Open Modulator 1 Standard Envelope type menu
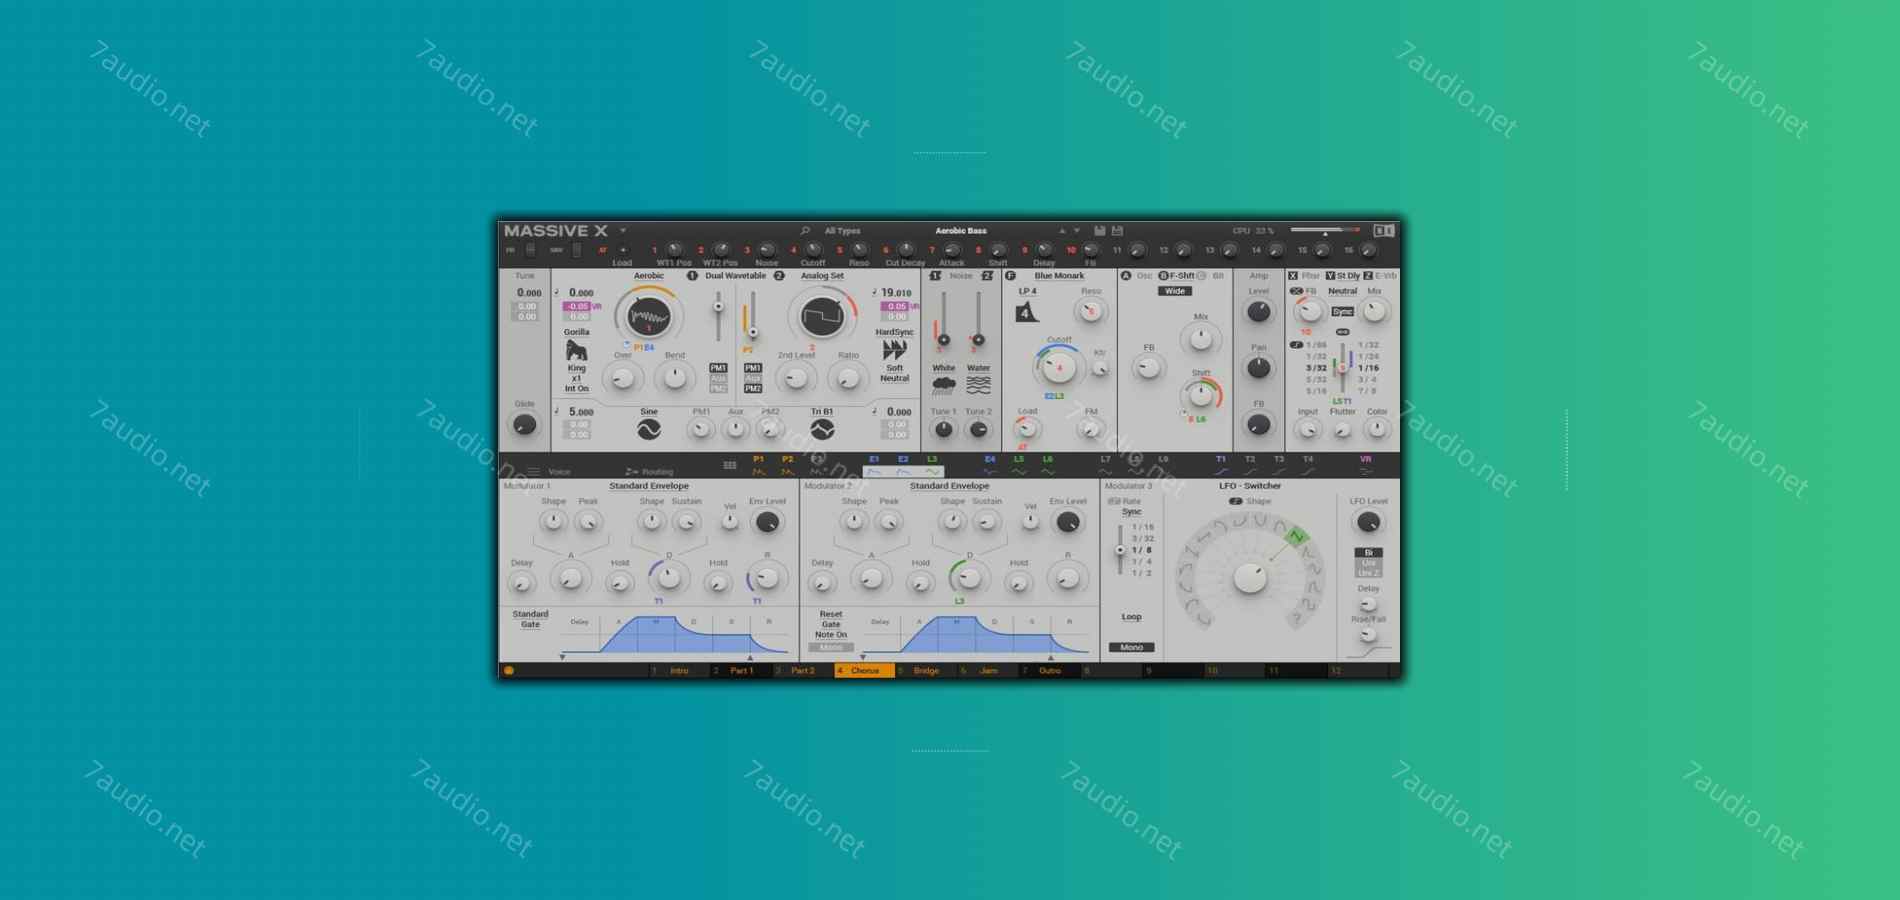The width and height of the screenshot is (1900, 900). 649,486
